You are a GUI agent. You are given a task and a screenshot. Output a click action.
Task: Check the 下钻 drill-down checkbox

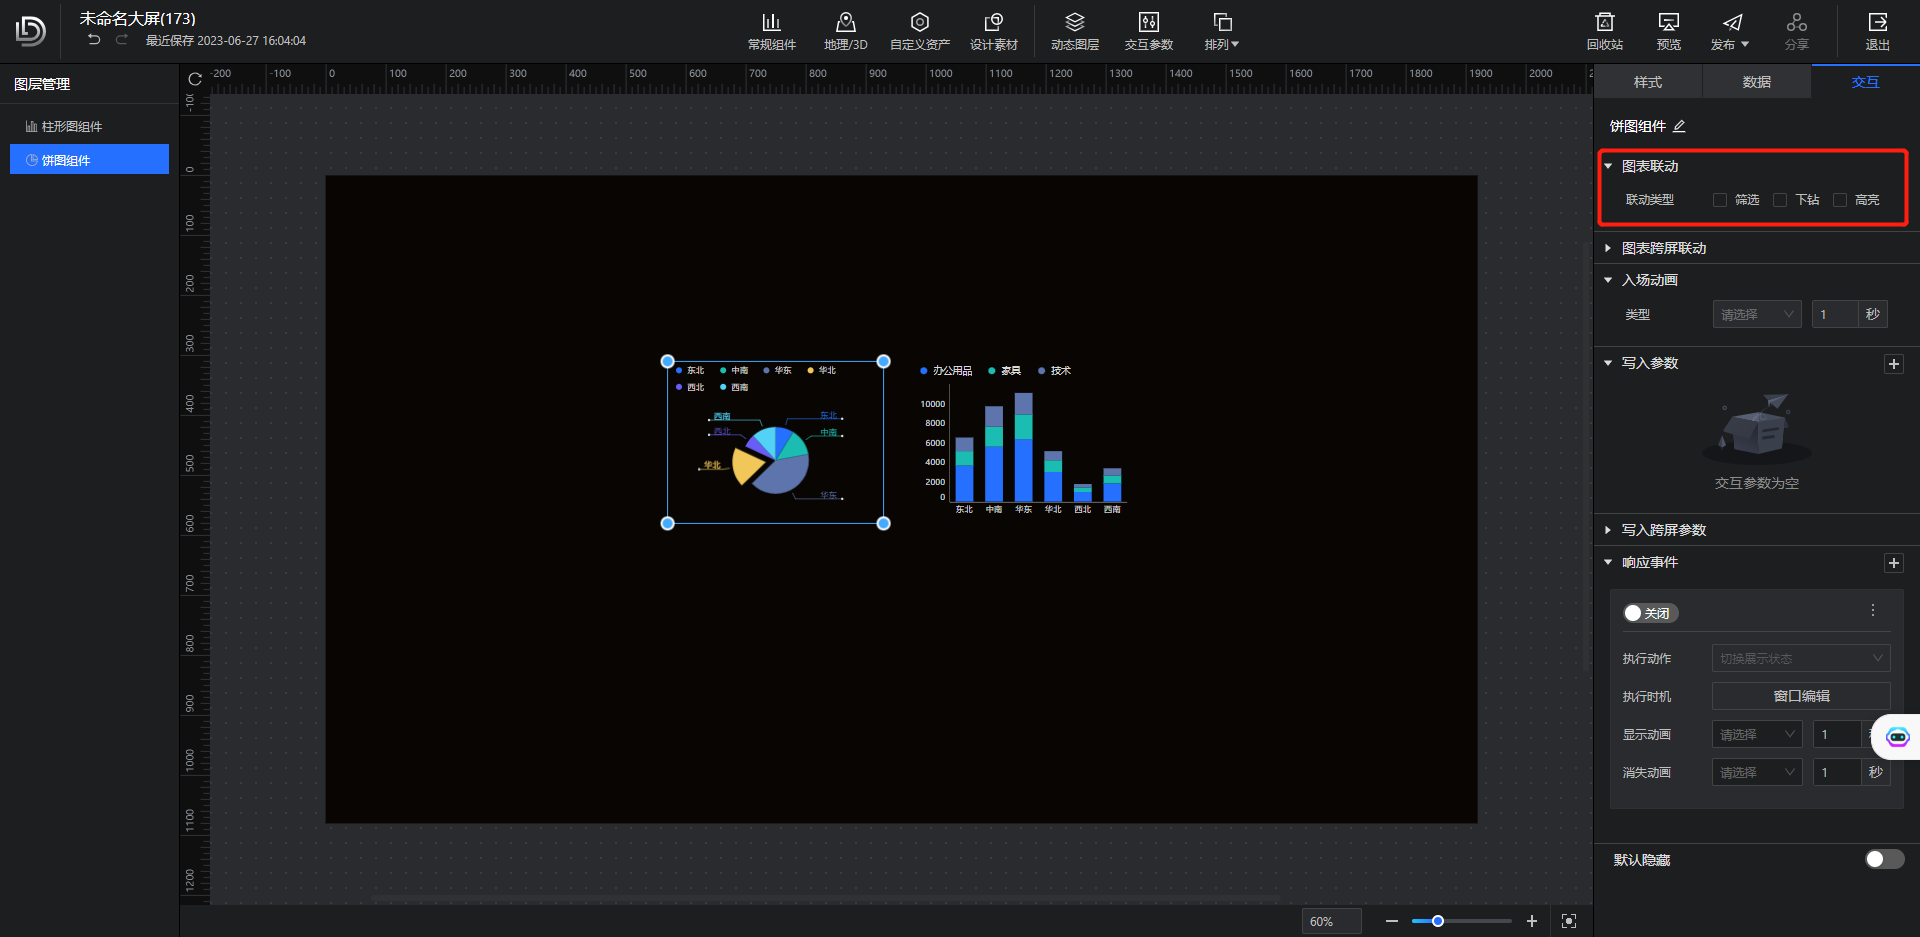pos(1780,200)
